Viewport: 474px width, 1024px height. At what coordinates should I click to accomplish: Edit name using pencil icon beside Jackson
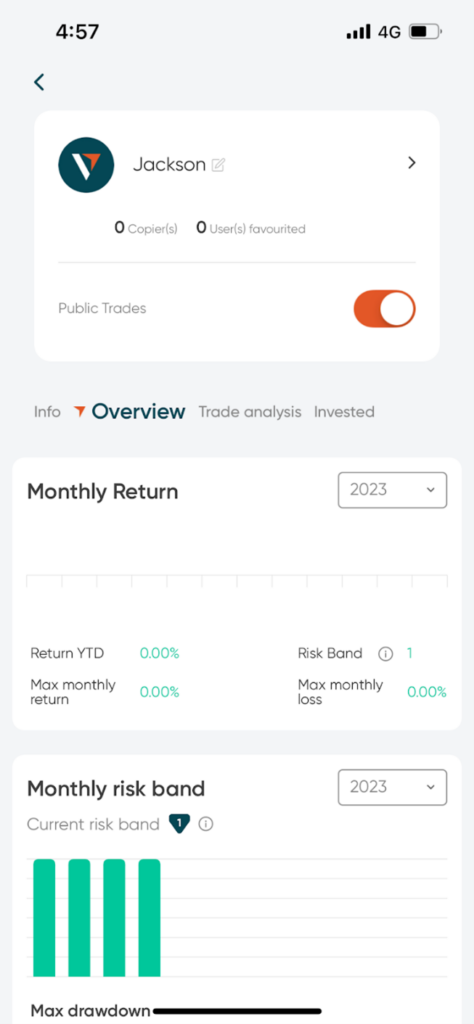[219, 165]
